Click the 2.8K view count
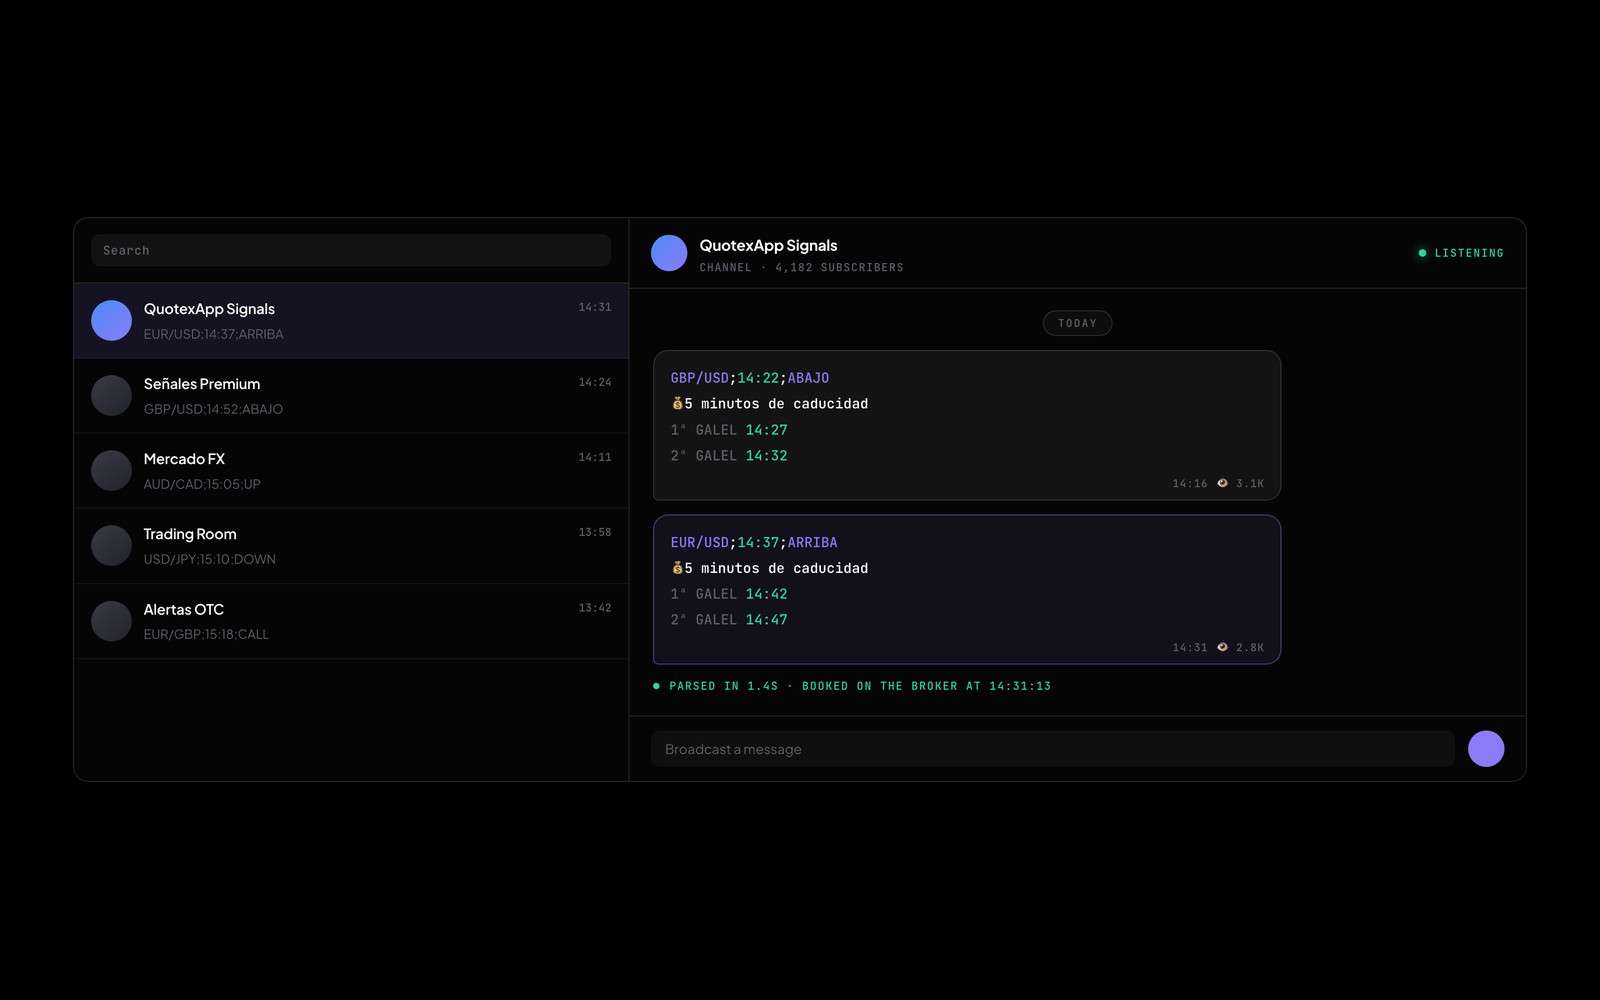1600x1000 pixels. 1250,648
